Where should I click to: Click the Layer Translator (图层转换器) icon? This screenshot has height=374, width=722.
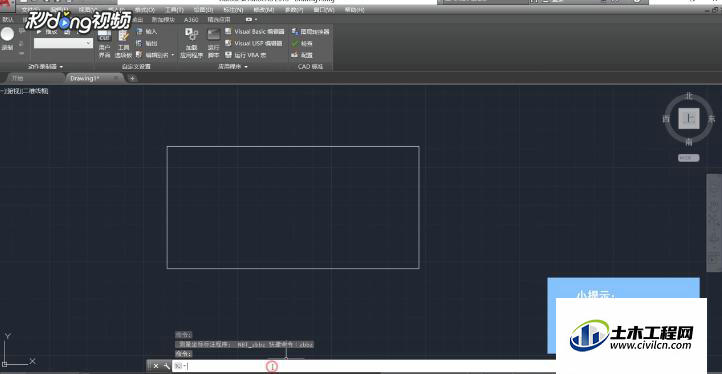[x=311, y=31]
